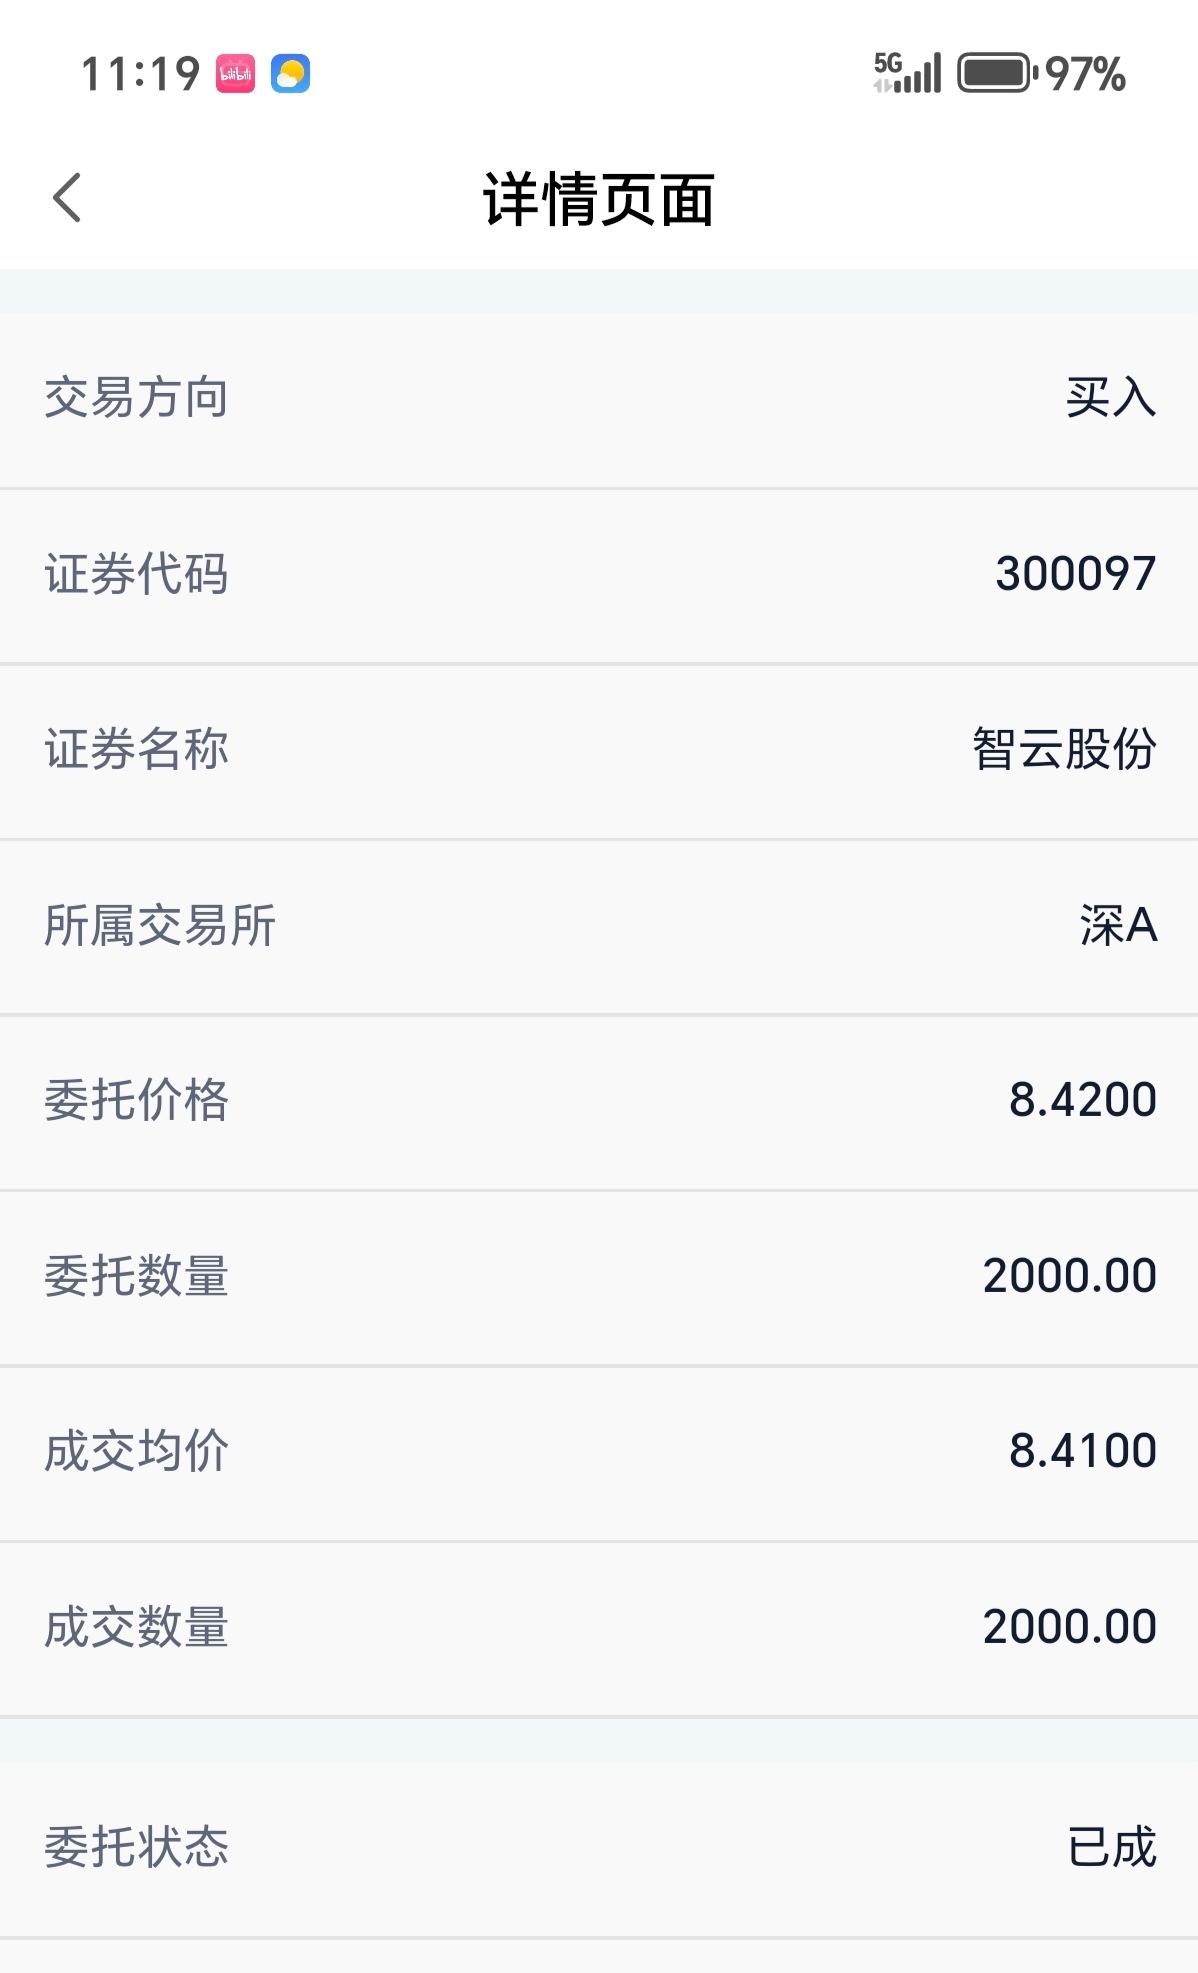Screen dimensions: 1198x1973
Task: Tap the 5G signal strength icon
Action: pyautogui.click(x=907, y=73)
